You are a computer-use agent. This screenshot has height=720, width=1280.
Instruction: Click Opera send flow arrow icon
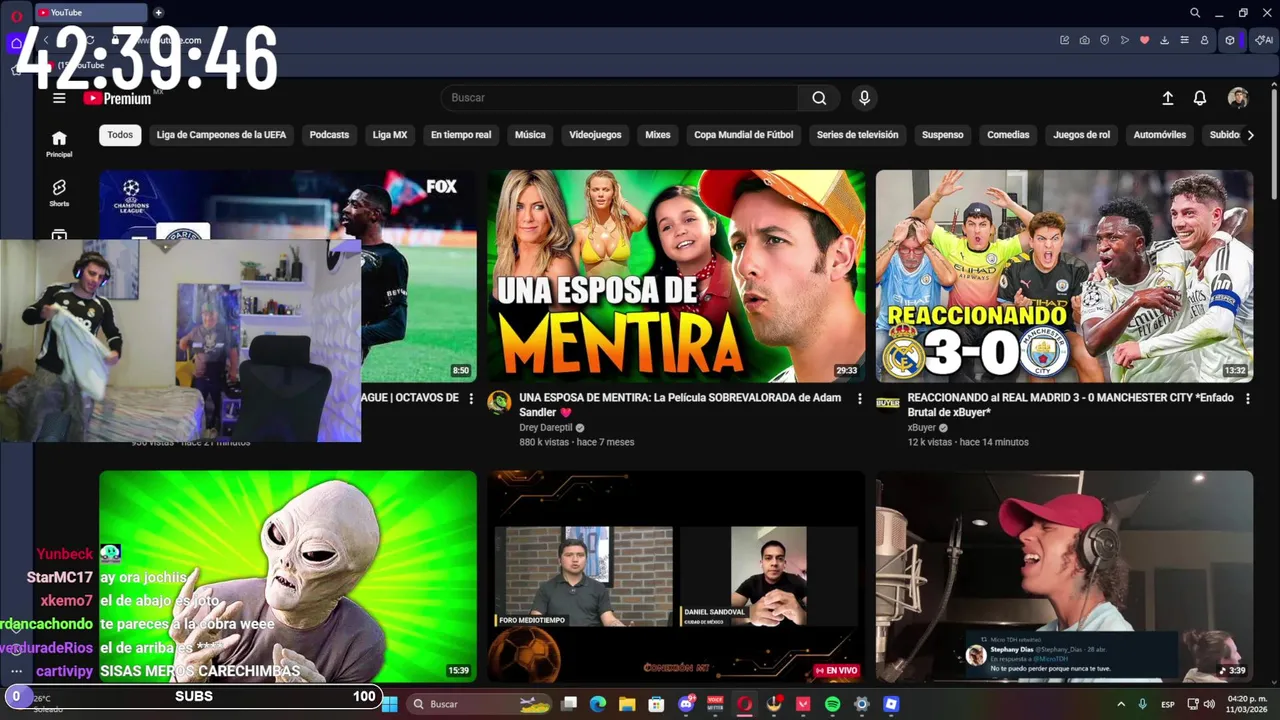pyautogui.click(x=1125, y=40)
